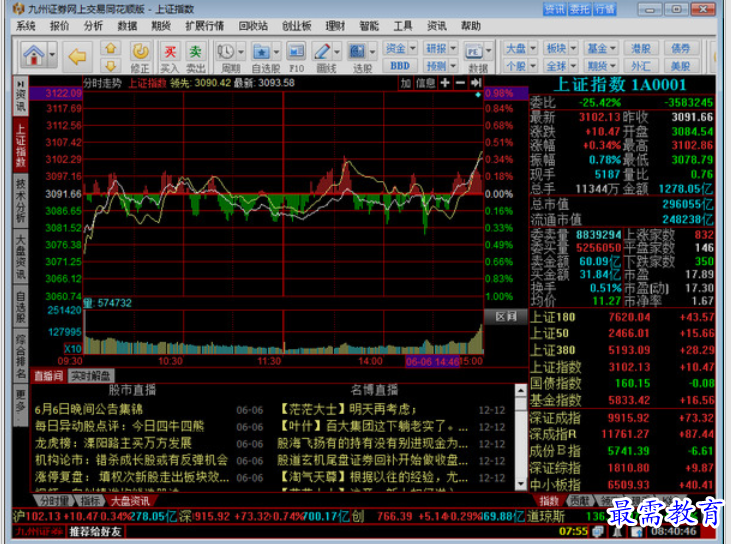The image size is (731, 544).
Task: Open the 选股 stock picker icon
Action: click(358, 51)
